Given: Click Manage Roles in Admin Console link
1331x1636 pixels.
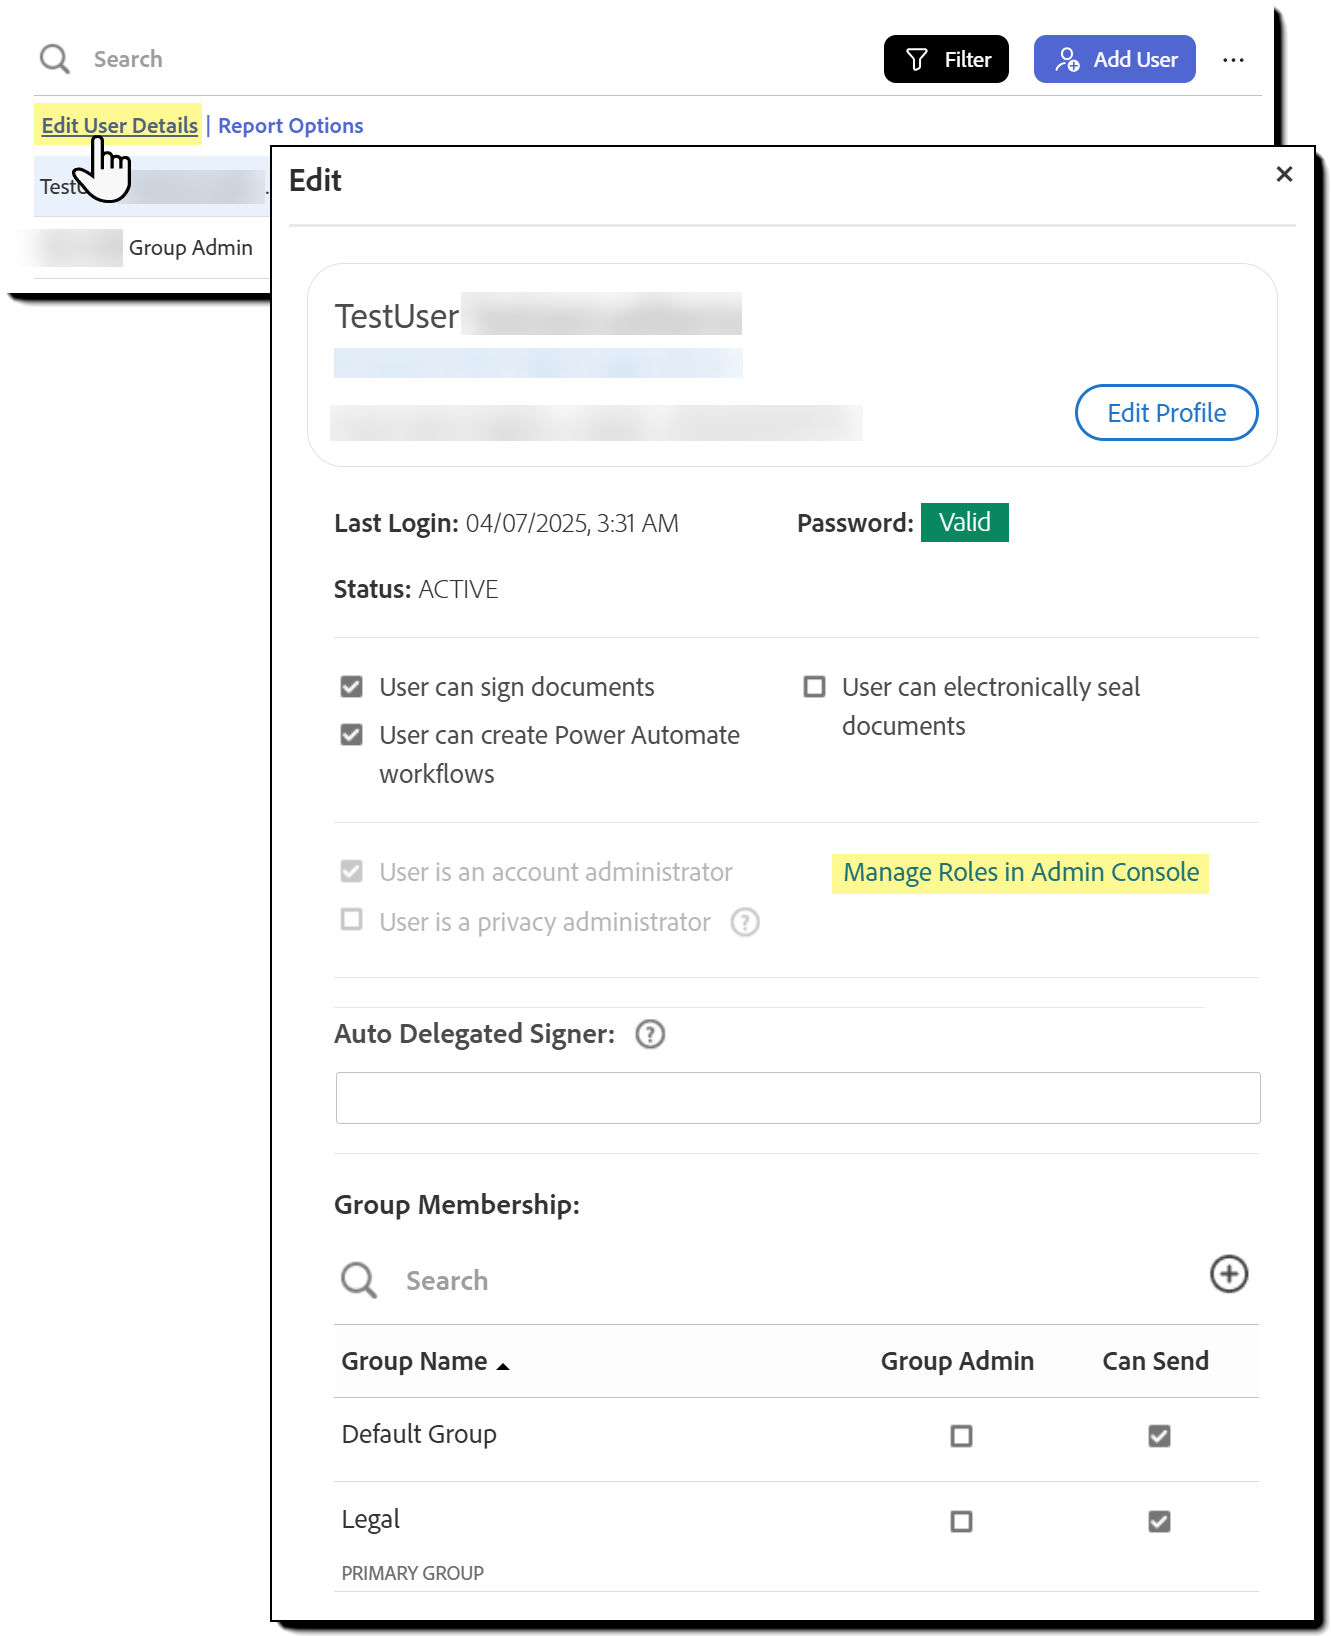Looking at the screenshot, I should click(1020, 873).
